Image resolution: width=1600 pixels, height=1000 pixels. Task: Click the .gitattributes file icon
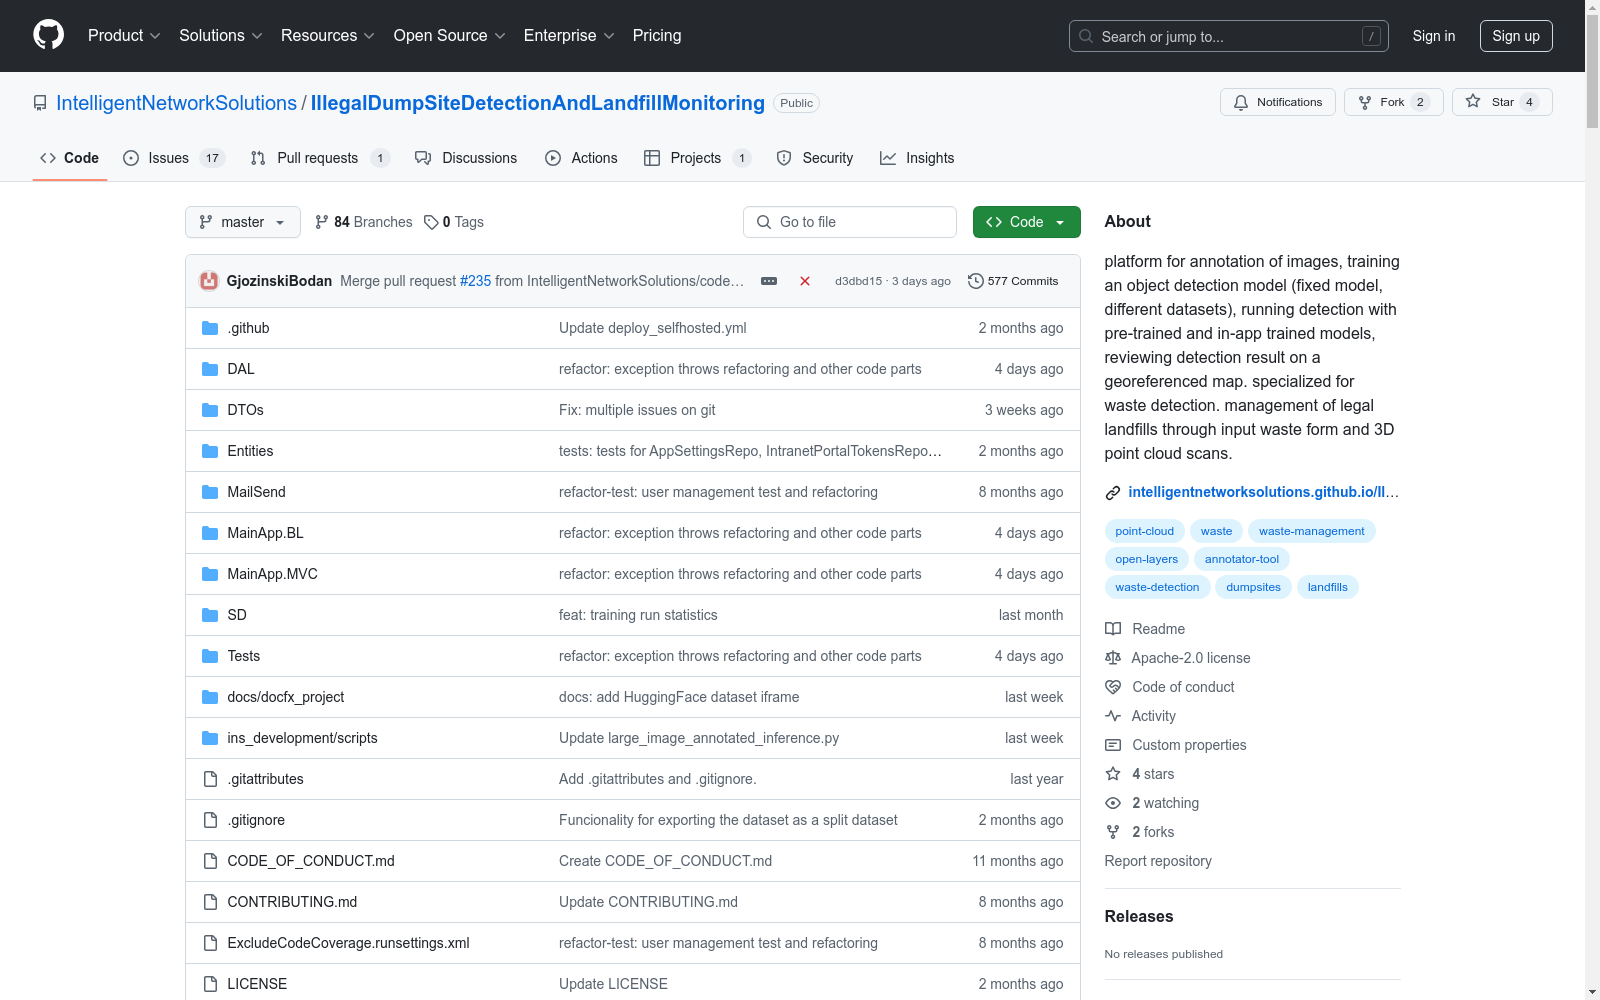pos(210,779)
